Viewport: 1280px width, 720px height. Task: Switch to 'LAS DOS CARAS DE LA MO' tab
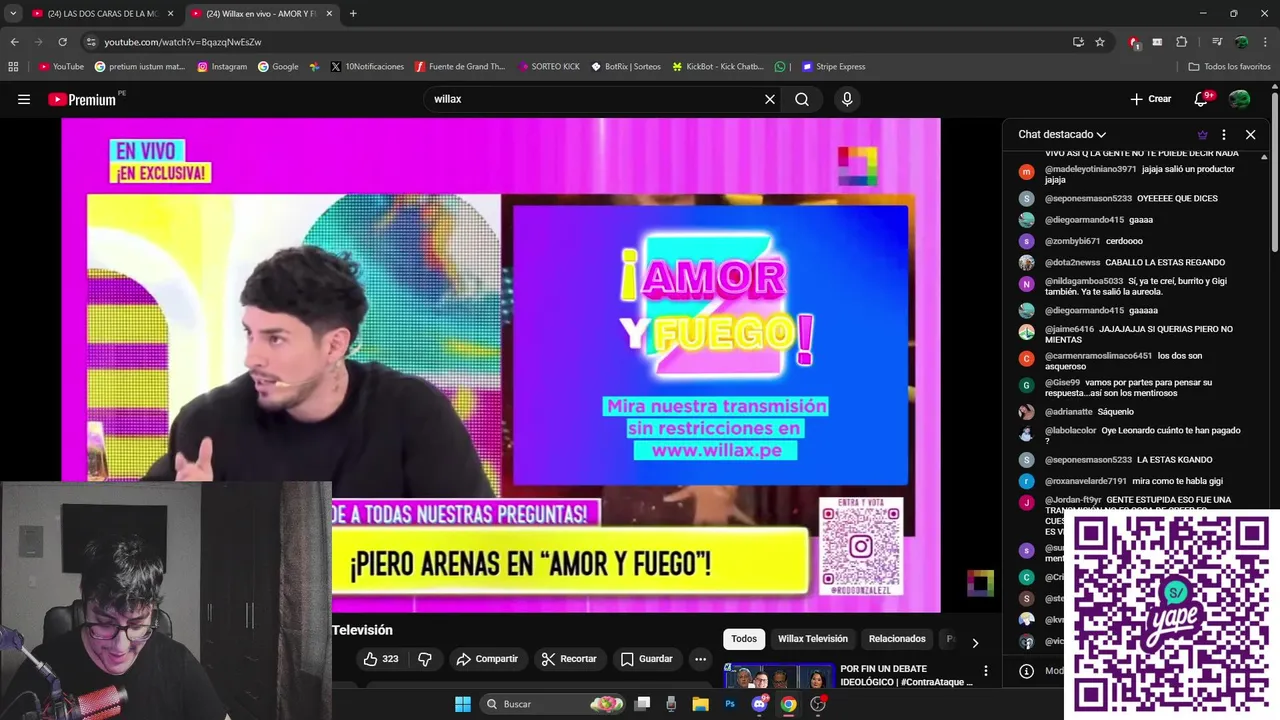click(x=102, y=13)
